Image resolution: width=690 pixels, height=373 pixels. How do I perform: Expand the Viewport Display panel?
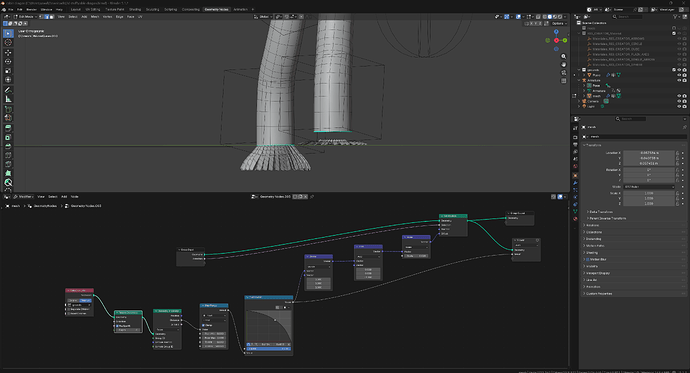(x=597, y=273)
